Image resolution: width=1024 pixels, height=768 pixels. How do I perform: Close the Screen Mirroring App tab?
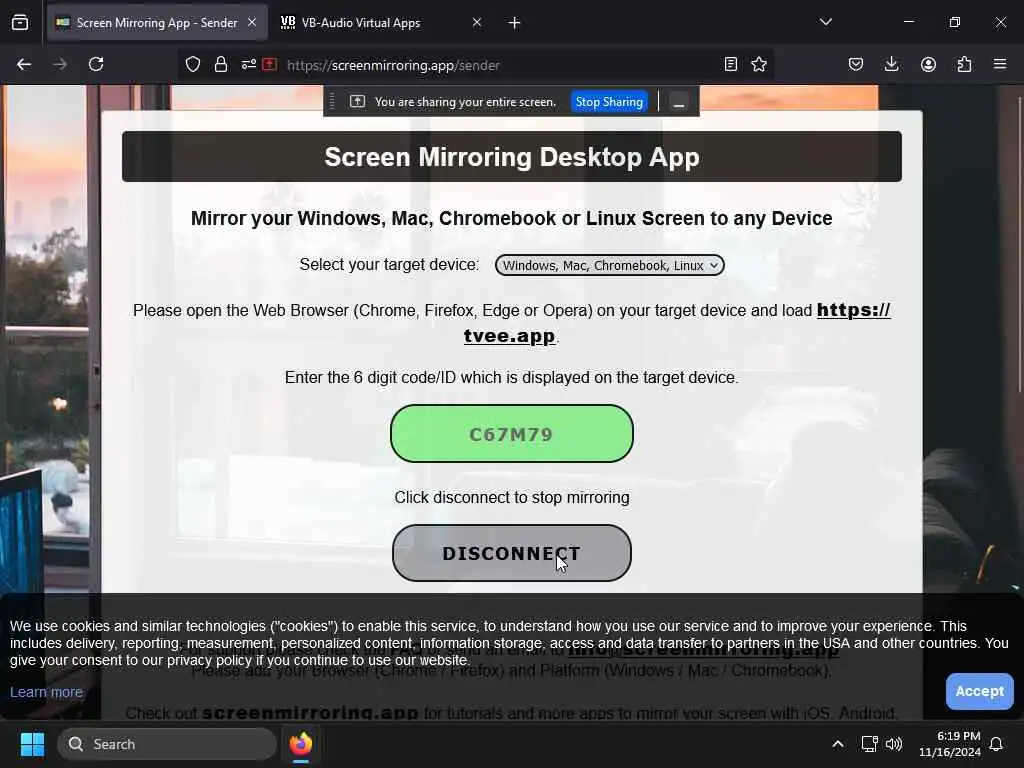tap(252, 23)
